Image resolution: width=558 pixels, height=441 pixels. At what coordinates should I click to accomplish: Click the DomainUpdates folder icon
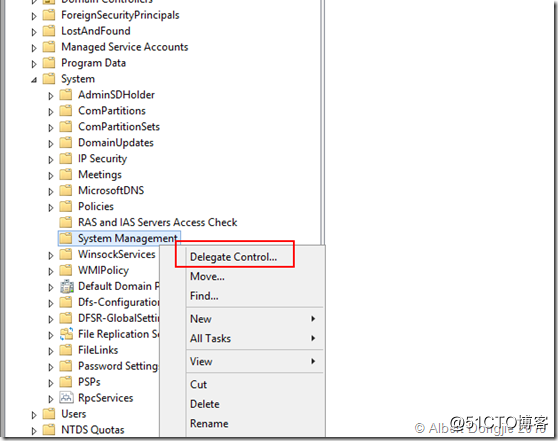[65, 143]
